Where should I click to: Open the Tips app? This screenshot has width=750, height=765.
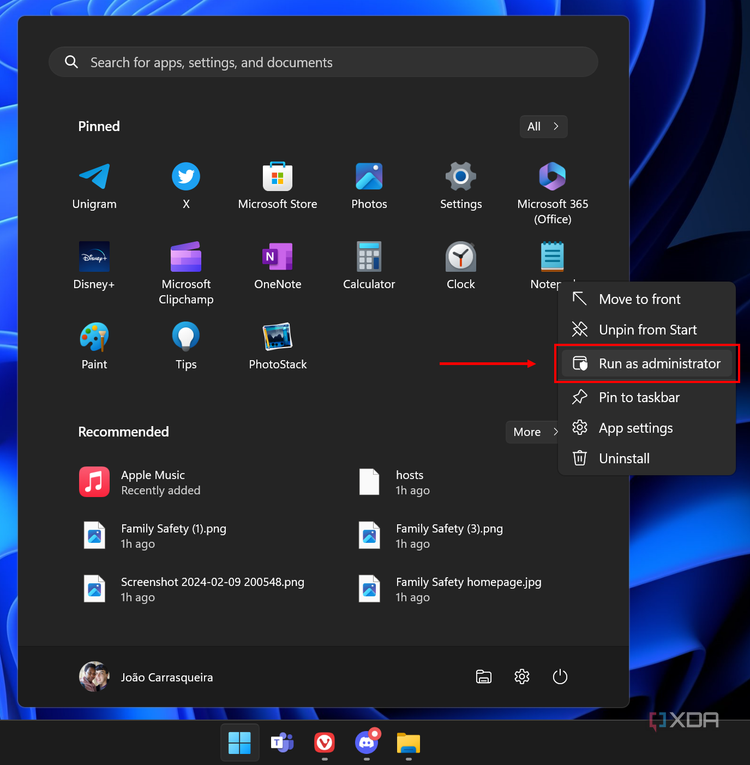[x=186, y=345]
